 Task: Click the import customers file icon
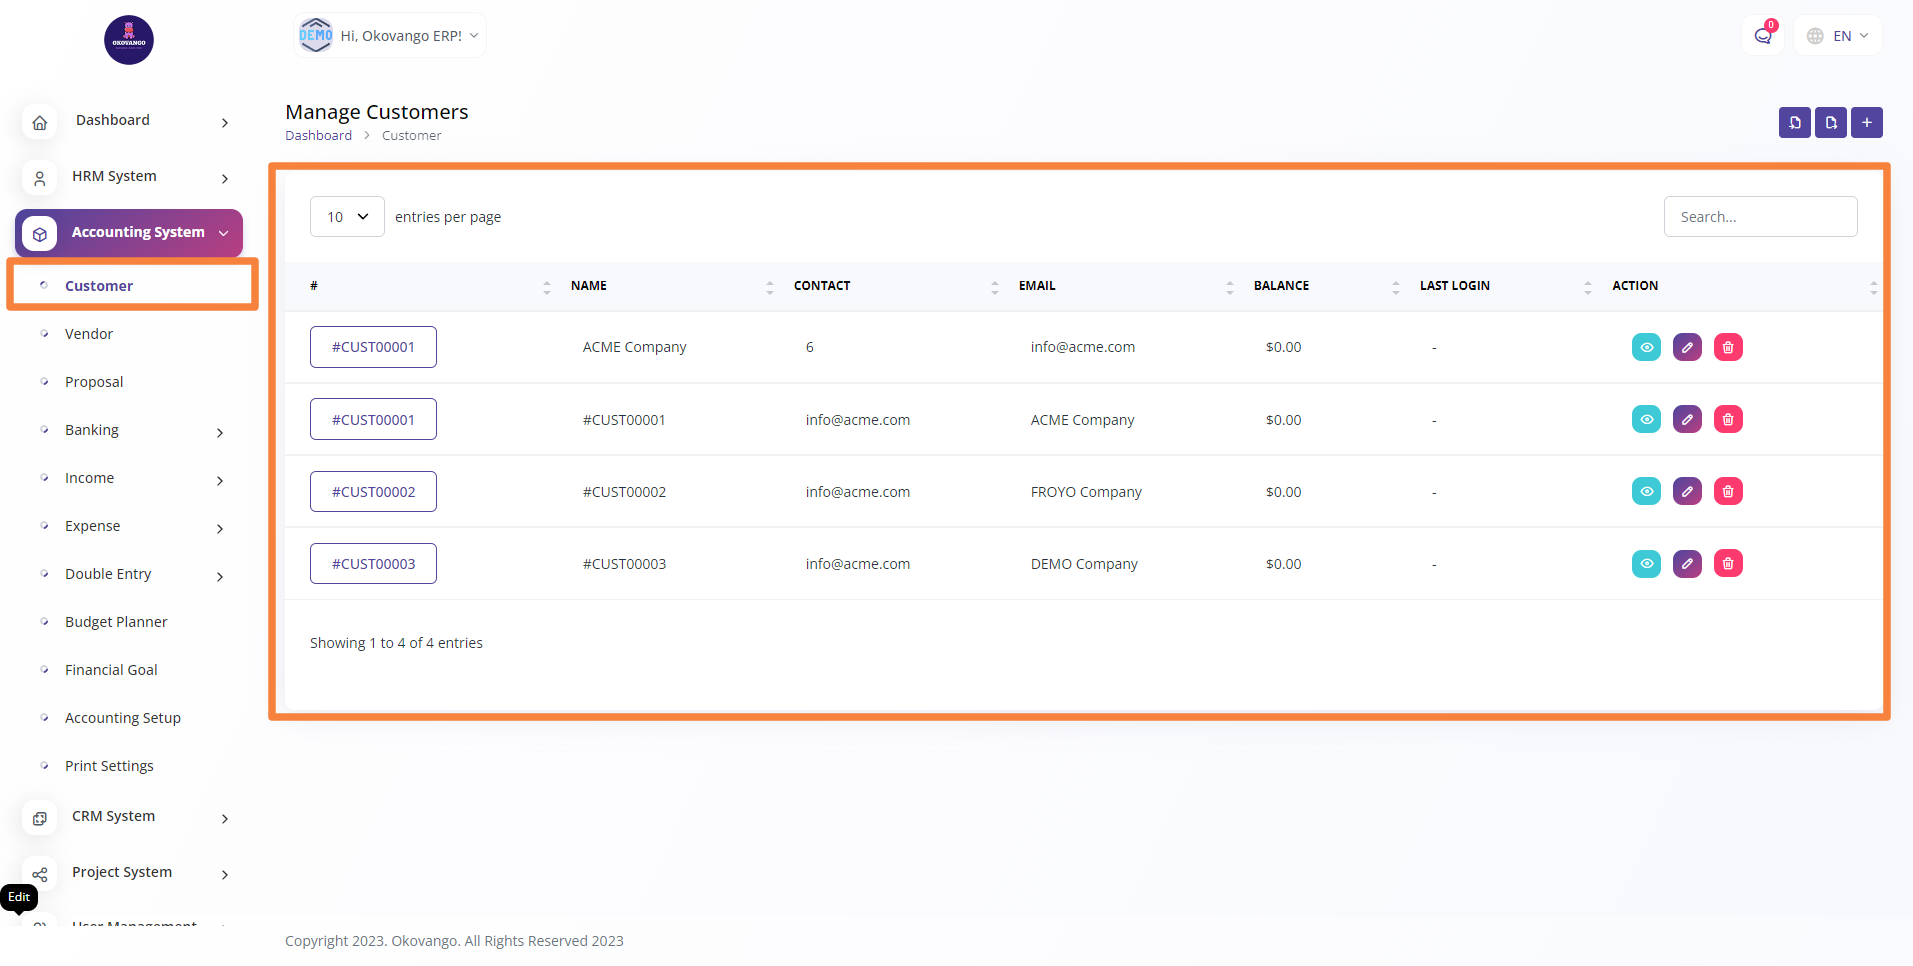click(1794, 123)
